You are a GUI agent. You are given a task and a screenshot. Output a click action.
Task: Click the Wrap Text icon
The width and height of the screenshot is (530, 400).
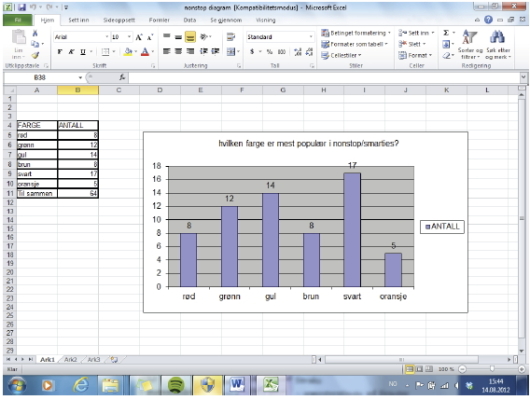(x=231, y=37)
